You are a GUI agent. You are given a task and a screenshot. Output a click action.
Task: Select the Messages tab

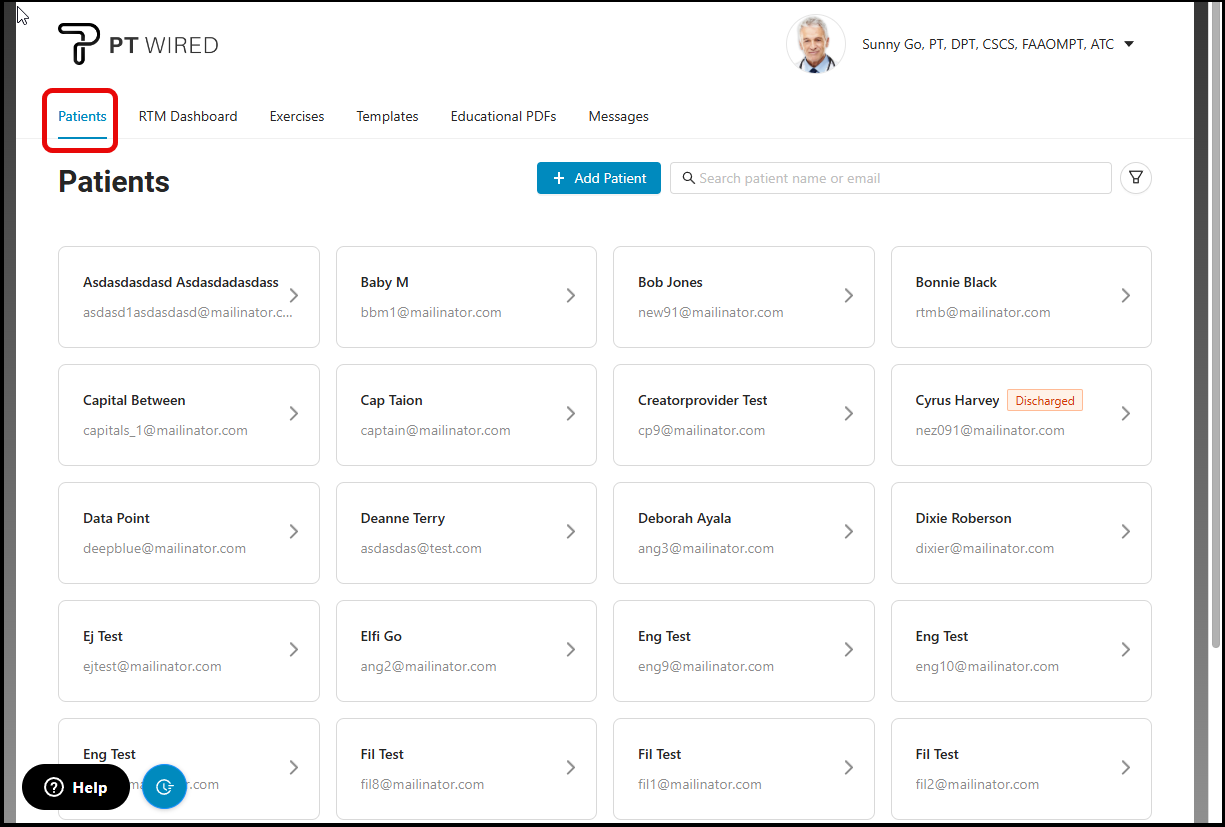tap(618, 117)
